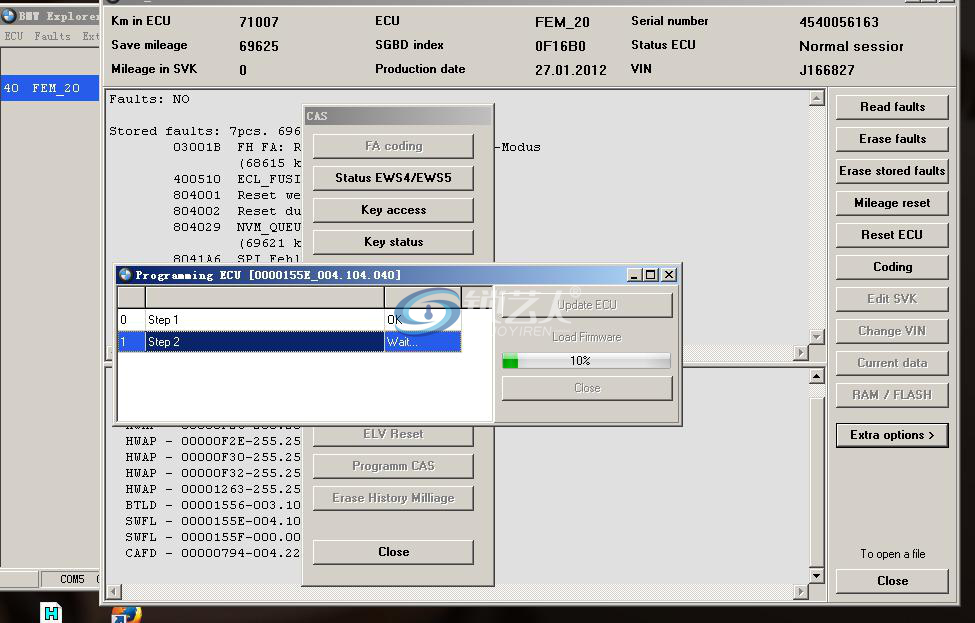The height and width of the screenshot is (623, 975).
Task: Click the Reset ECU button
Action: coord(892,234)
